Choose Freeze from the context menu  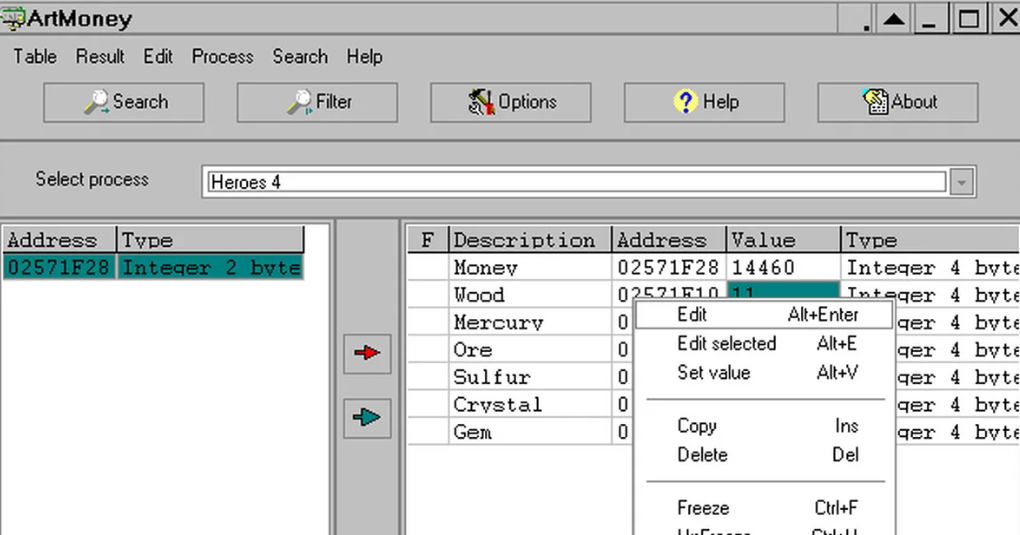coord(763,508)
